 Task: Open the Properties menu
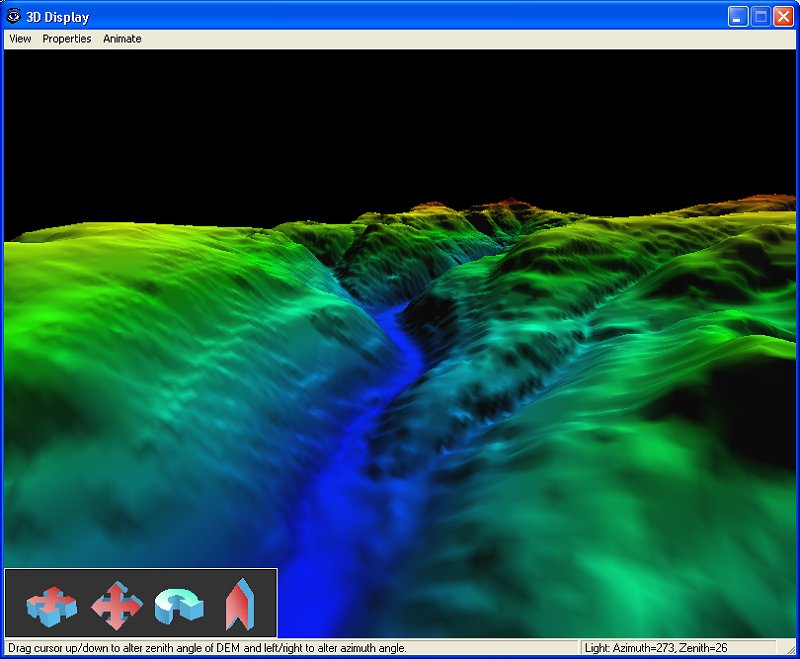[x=67, y=39]
